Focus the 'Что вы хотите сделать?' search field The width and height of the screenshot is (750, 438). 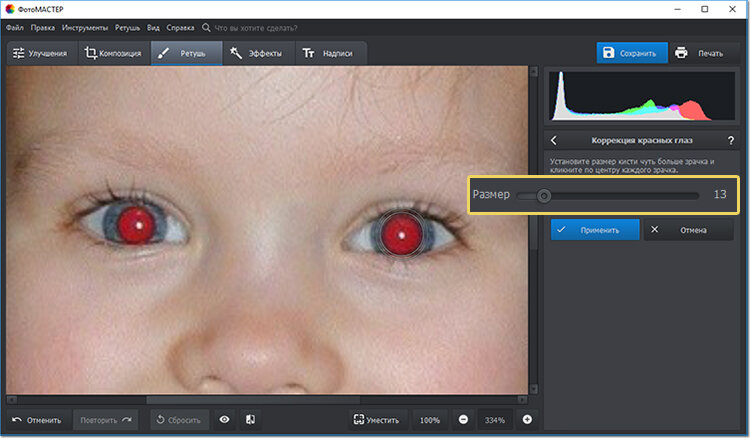coord(256,28)
